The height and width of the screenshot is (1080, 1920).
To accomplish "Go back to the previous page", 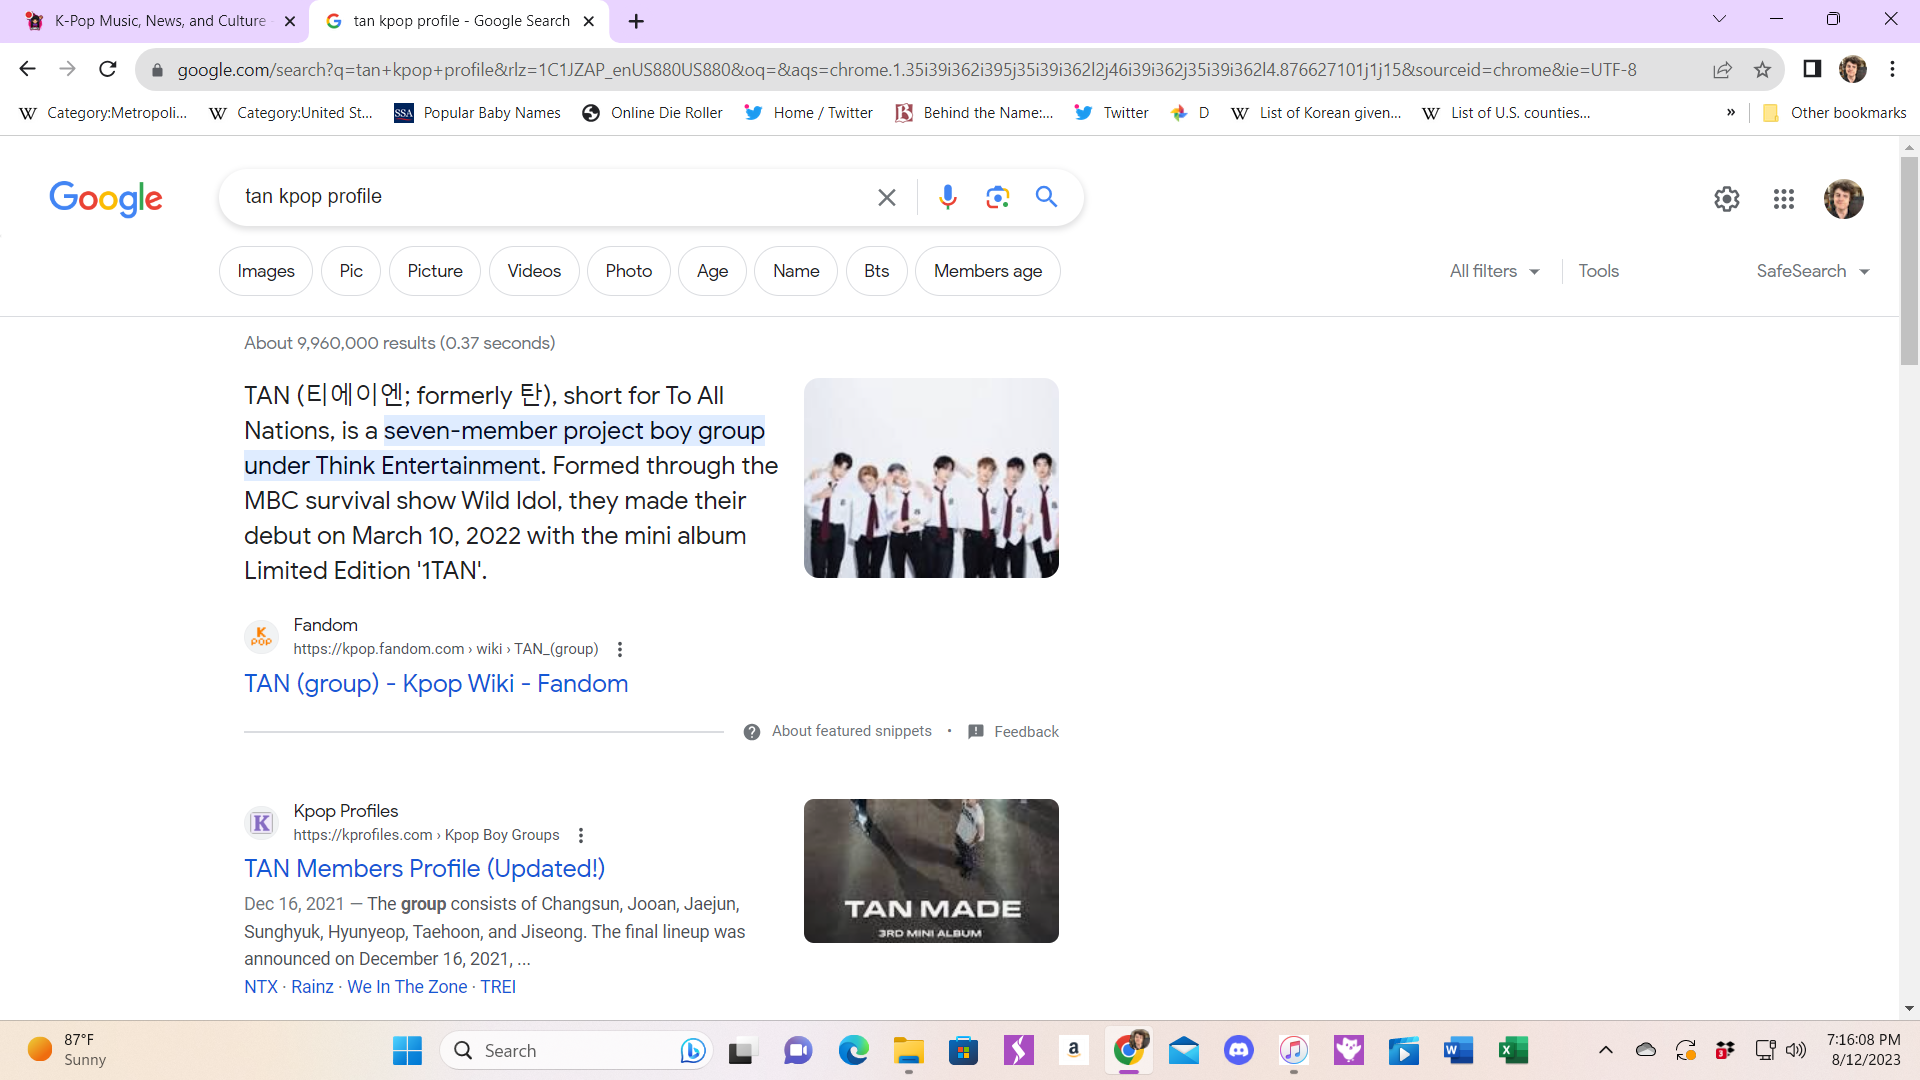I will pyautogui.click(x=27, y=69).
